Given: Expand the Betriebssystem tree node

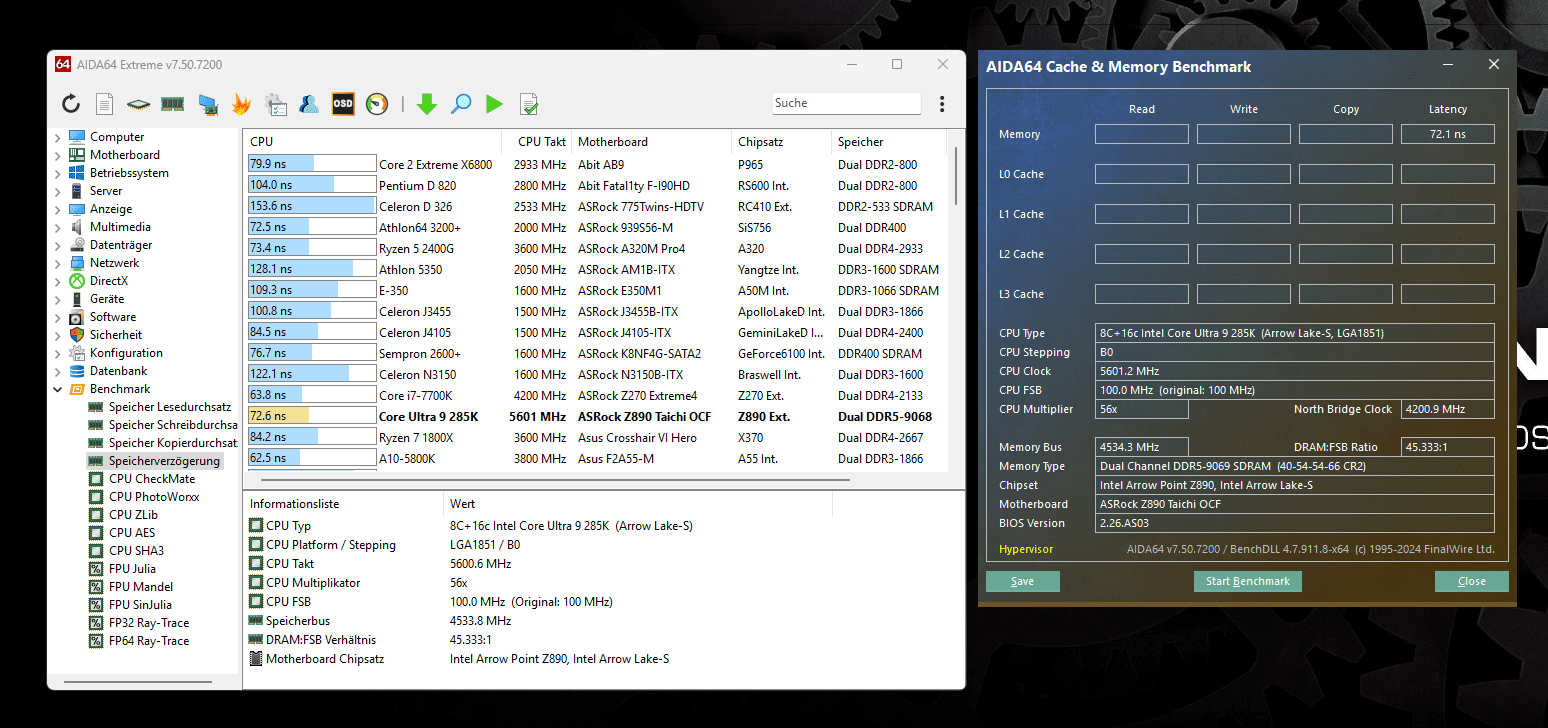Looking at the screenshot, I should tap(57, 173).
